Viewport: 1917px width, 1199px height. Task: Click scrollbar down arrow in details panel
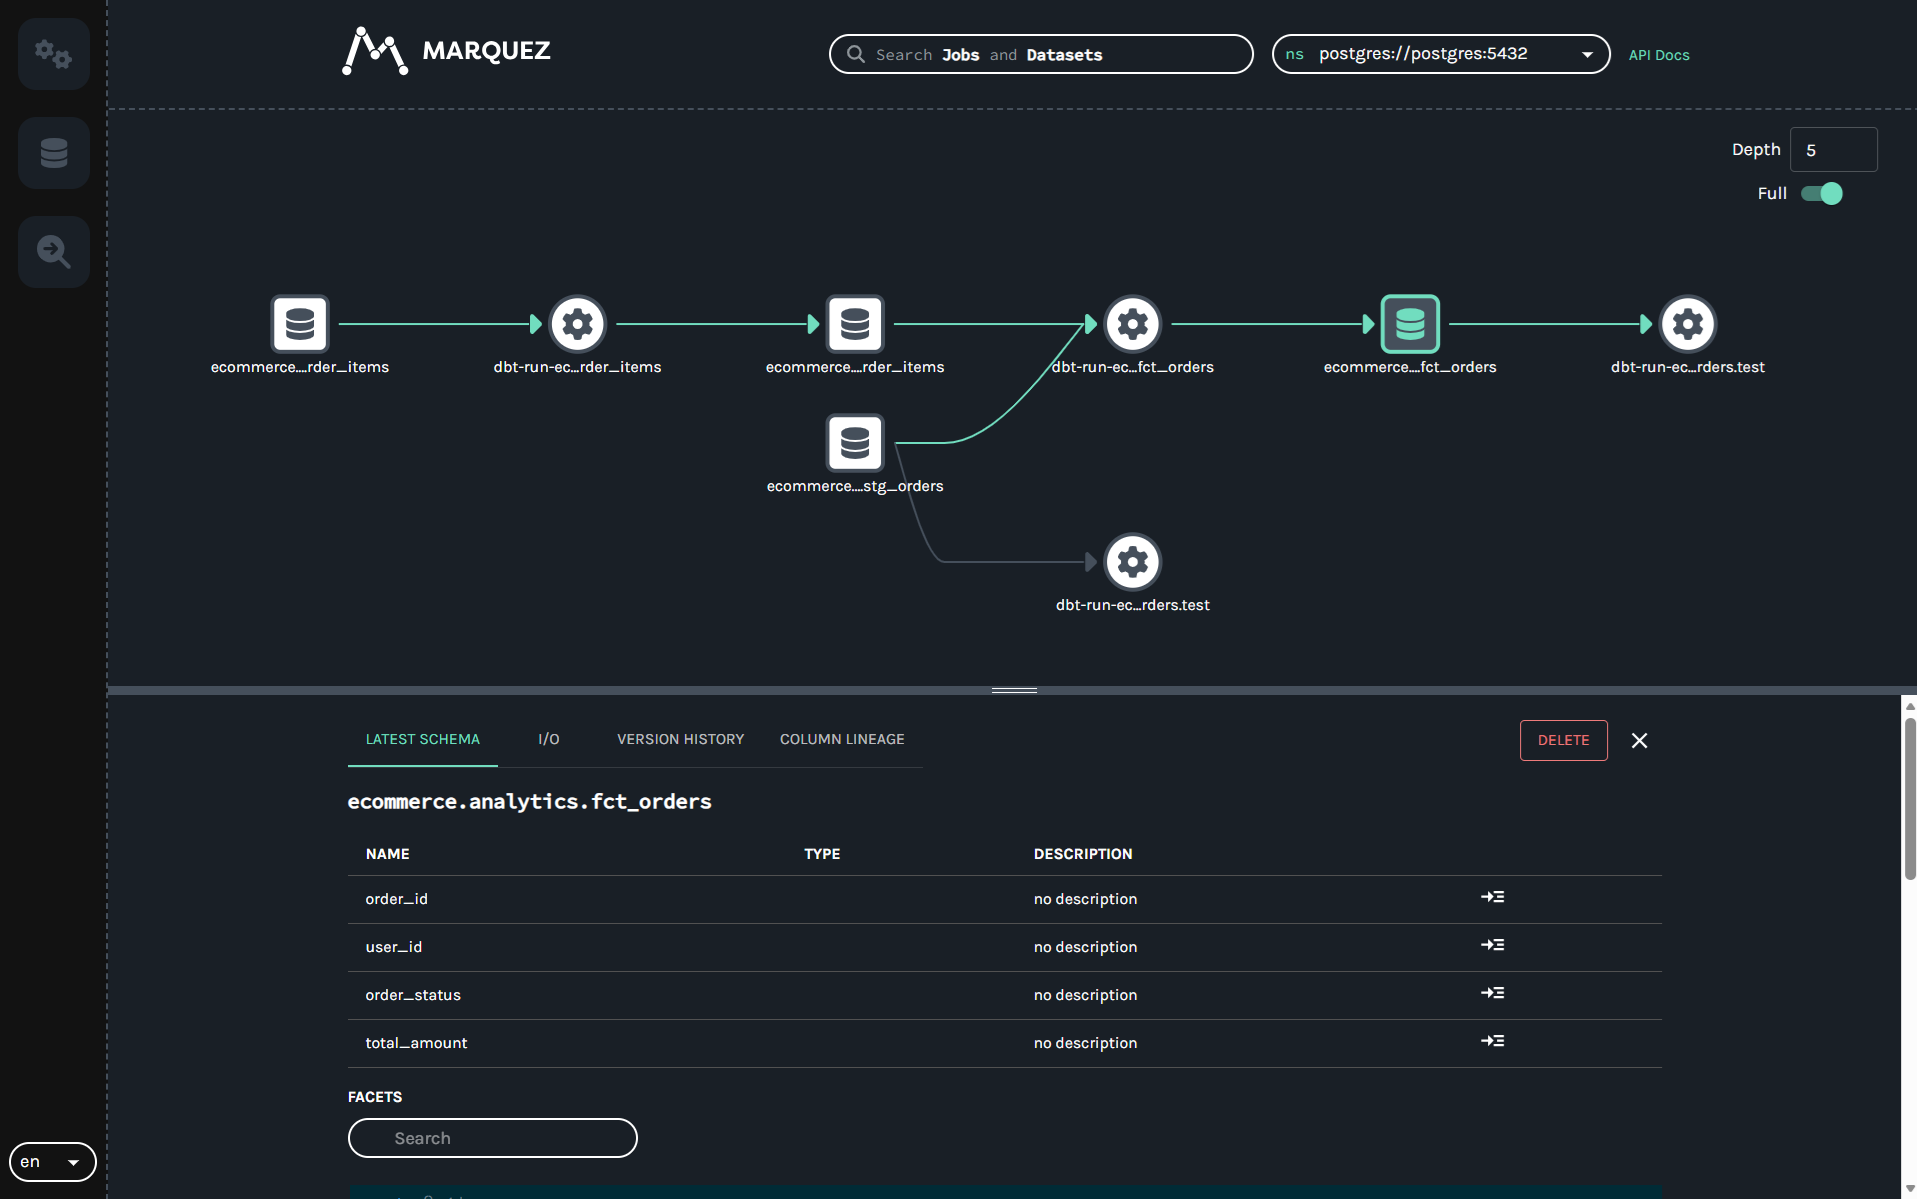pyautogui.click(x=1909, y=1189)
